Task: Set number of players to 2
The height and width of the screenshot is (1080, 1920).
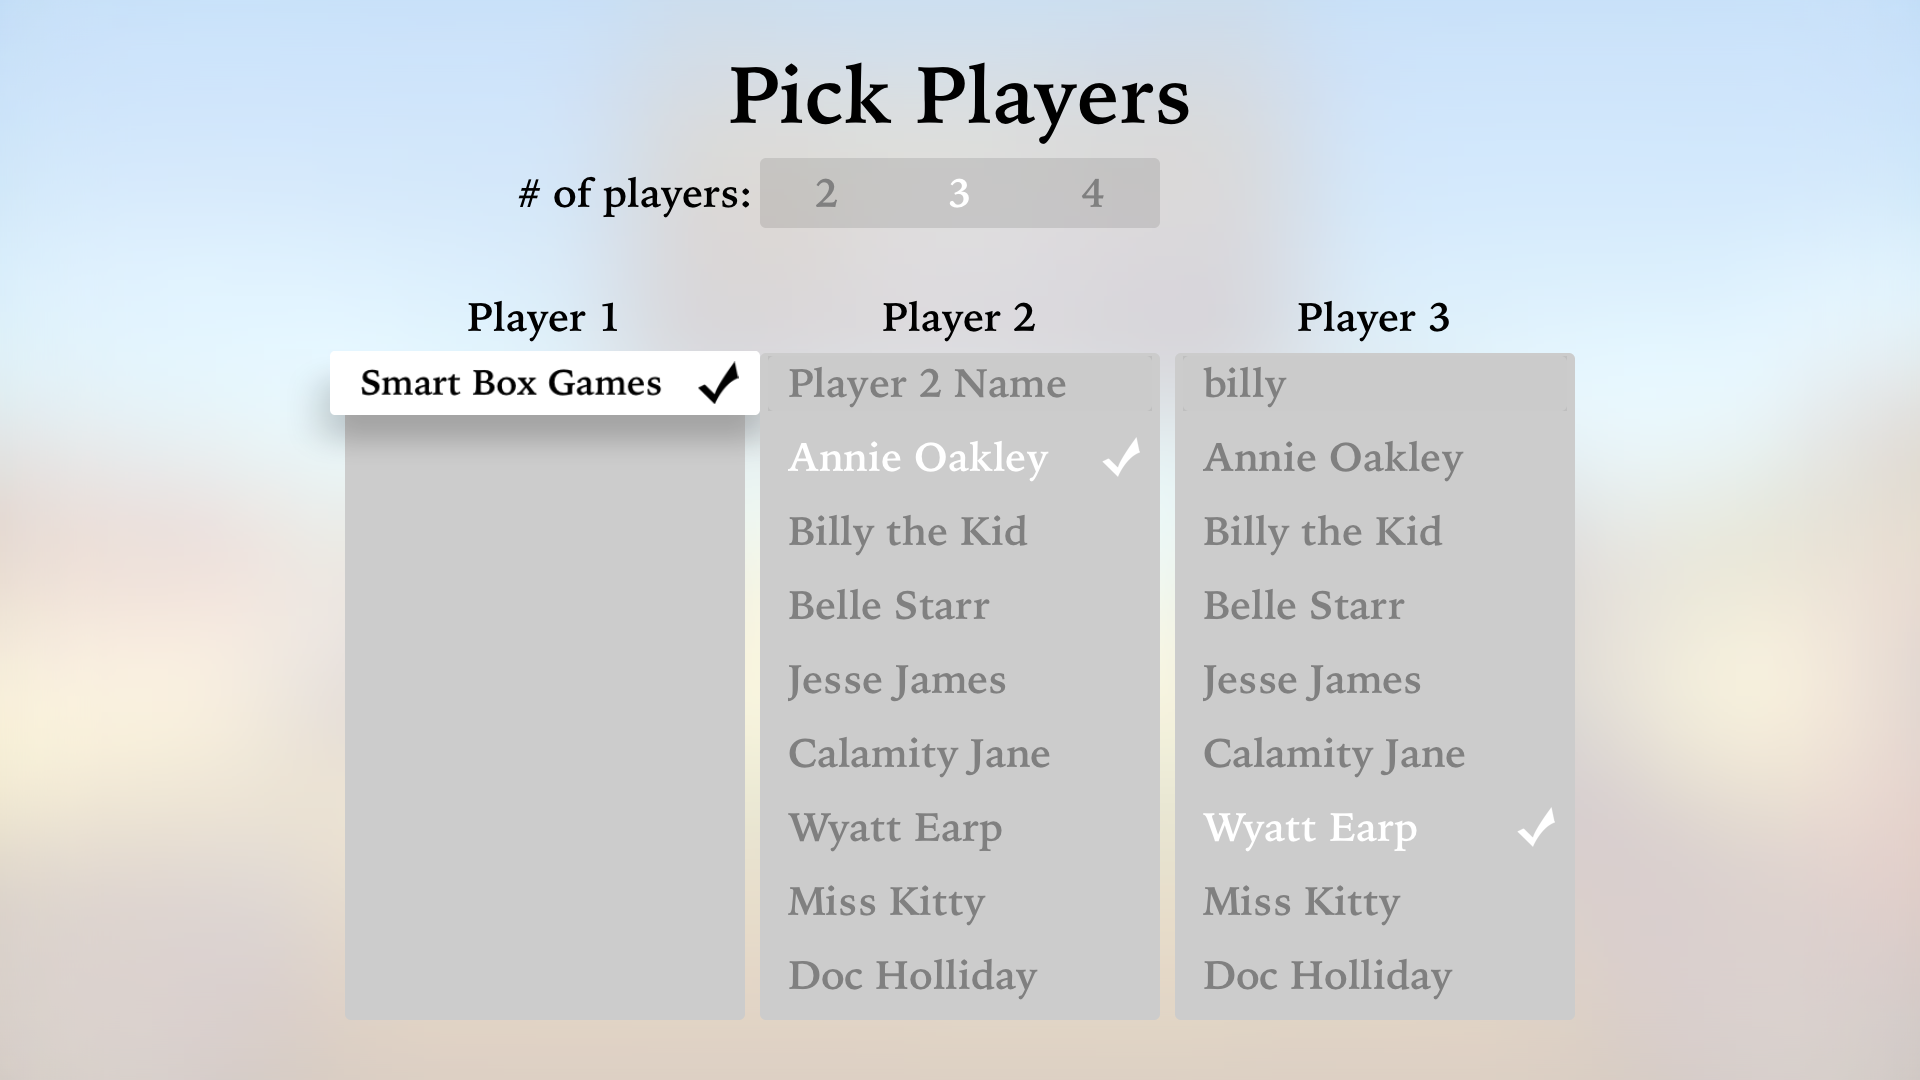Action: tap(826, 193)
